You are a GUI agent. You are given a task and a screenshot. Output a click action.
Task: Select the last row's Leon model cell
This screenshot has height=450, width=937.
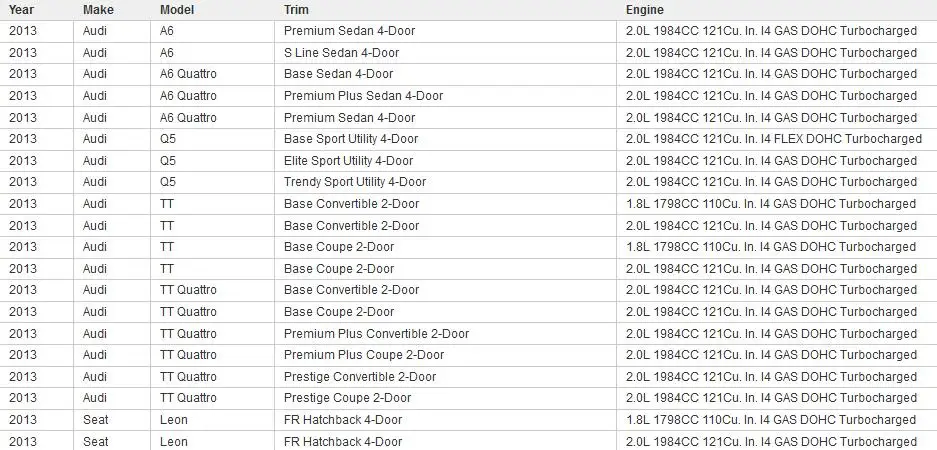(x=212, y=442)
